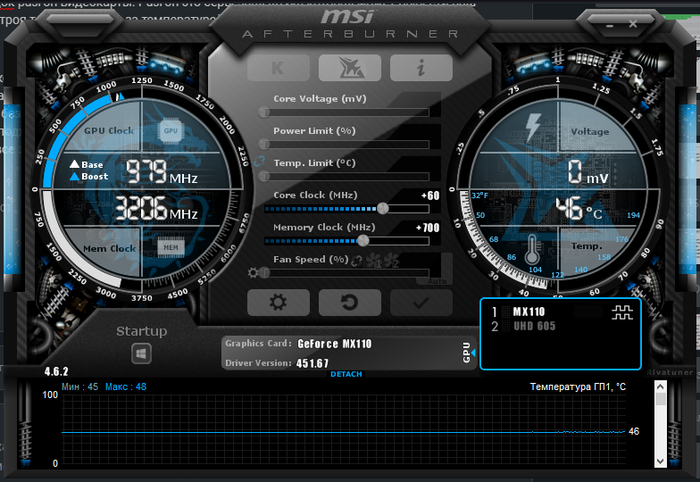The image size is (700, 482).
Task: Click the Core Clock slider handle
Action: [382, 208]
